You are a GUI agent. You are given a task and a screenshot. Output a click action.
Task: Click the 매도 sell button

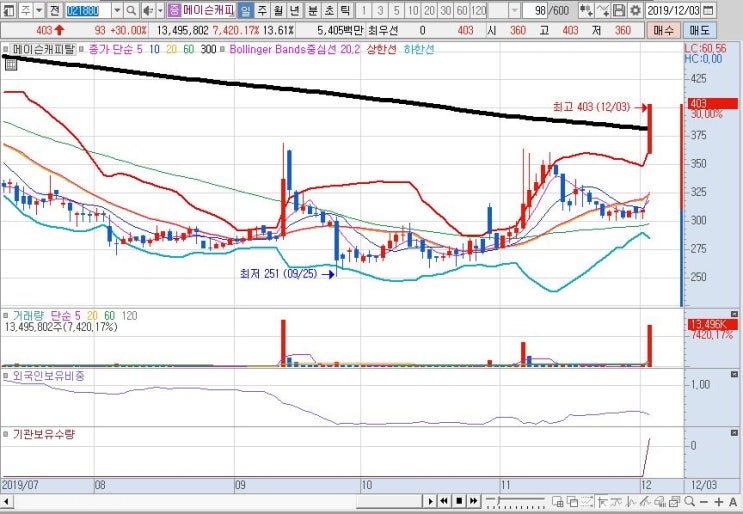[x=699, y=31]
